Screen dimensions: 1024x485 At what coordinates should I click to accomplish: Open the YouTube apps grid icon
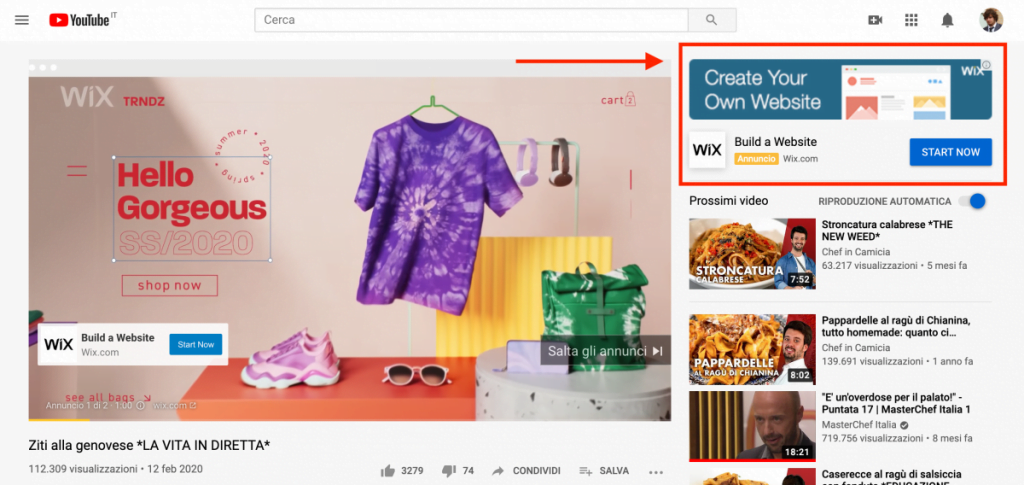point(911,20)
